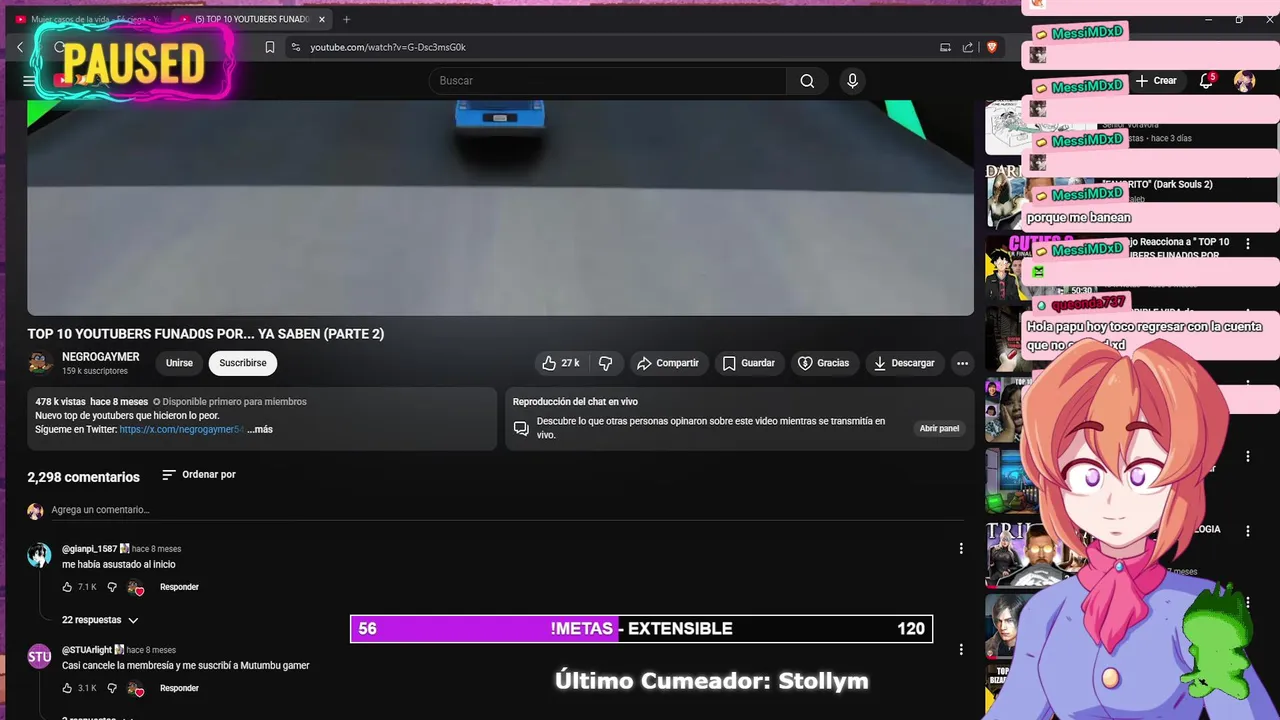Screen dimensions: 1280x720
Task: Open the Ordenar por sort menu
Action: point(199,475)
